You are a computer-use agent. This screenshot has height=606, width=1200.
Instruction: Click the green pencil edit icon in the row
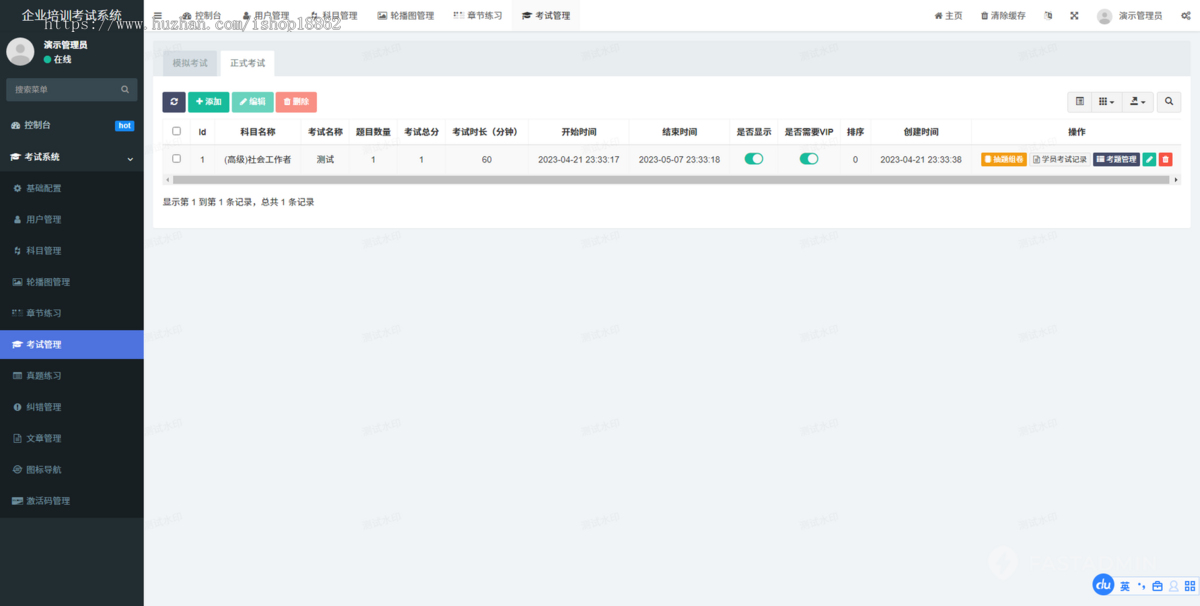coord(1148,158)
